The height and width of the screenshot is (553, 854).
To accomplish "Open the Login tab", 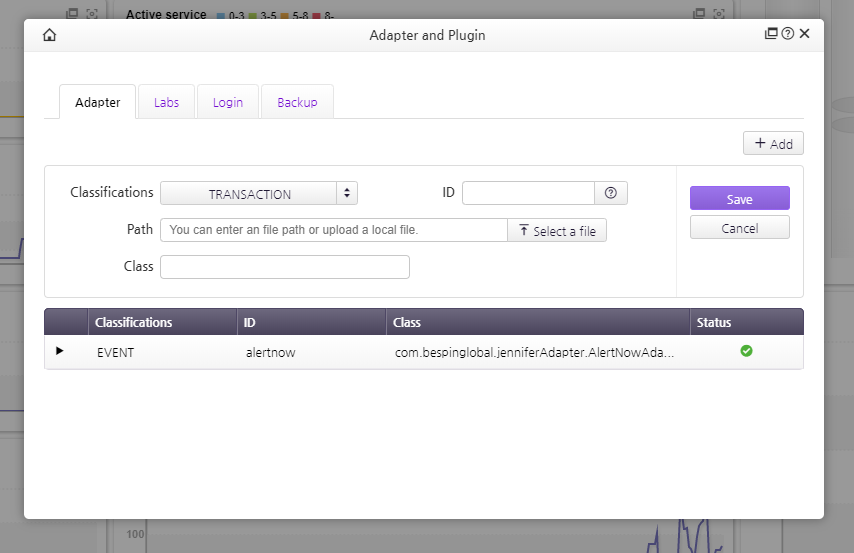I will click(228, 102).
